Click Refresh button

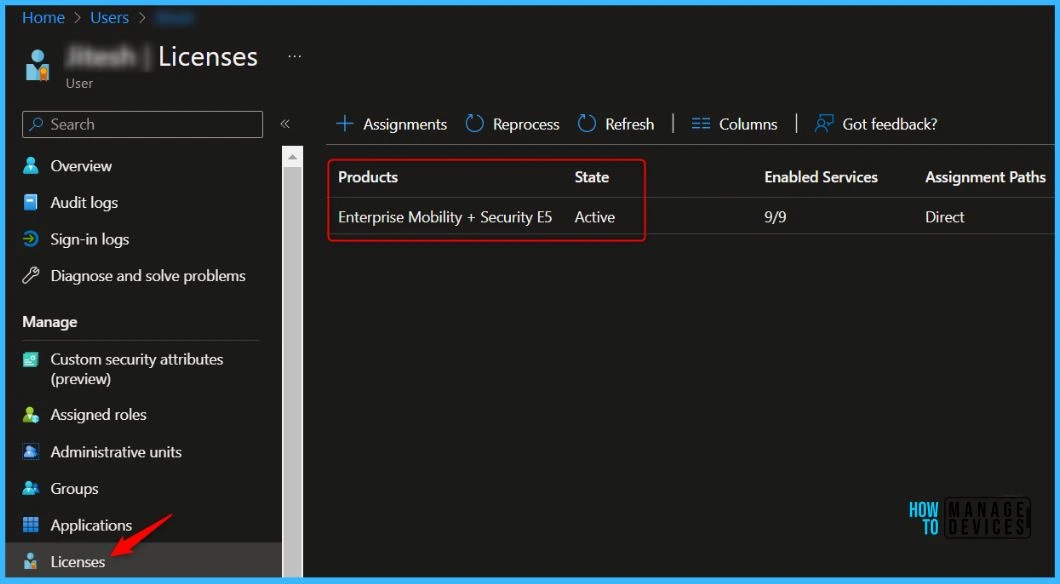[x=616, y=124]
